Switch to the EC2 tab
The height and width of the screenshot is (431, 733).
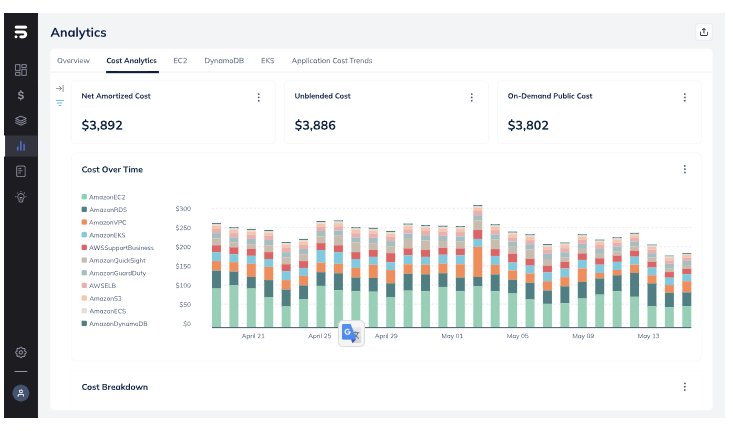click(x=181, y=61)
